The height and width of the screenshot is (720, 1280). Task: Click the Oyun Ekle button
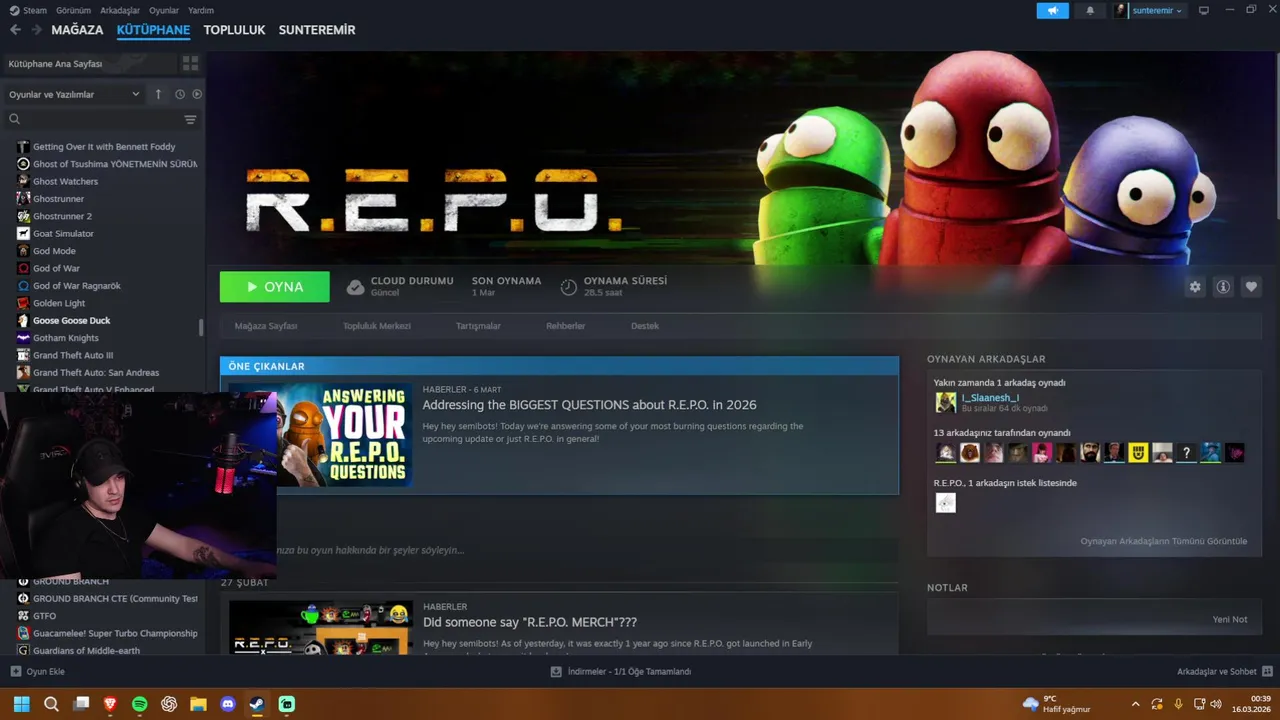point(37,671)
